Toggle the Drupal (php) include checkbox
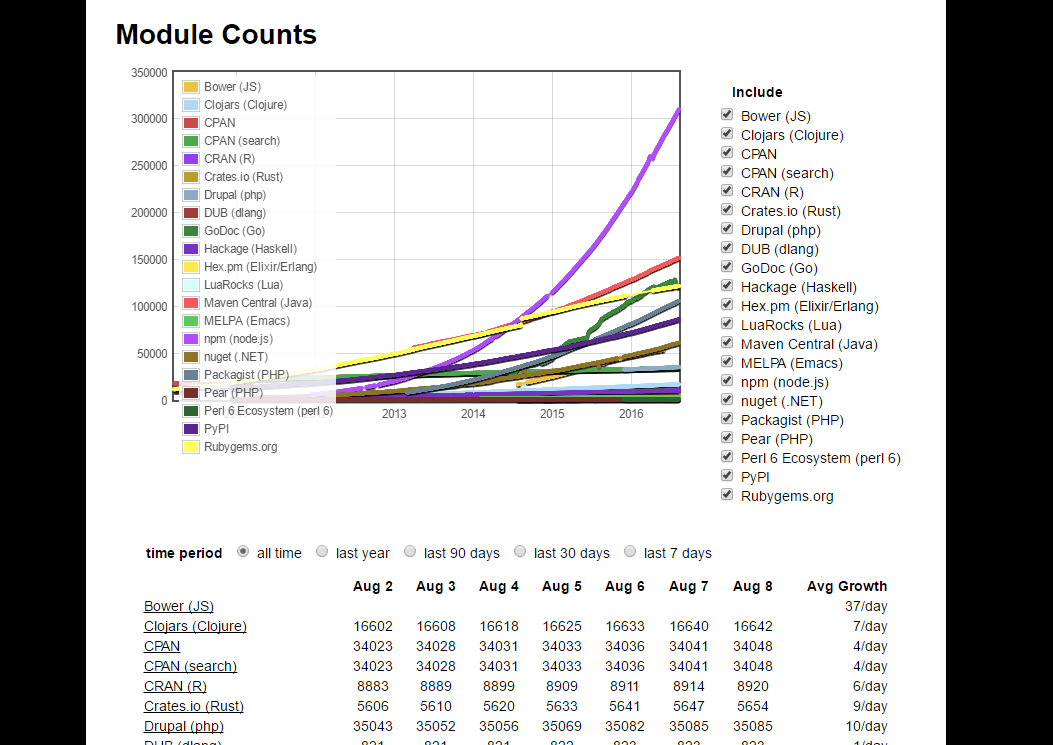1053x745 pixels. 727,228
